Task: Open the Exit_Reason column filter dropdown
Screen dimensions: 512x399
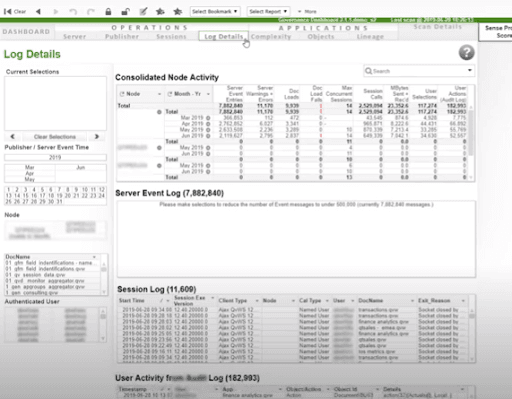Action: point(463,301)
